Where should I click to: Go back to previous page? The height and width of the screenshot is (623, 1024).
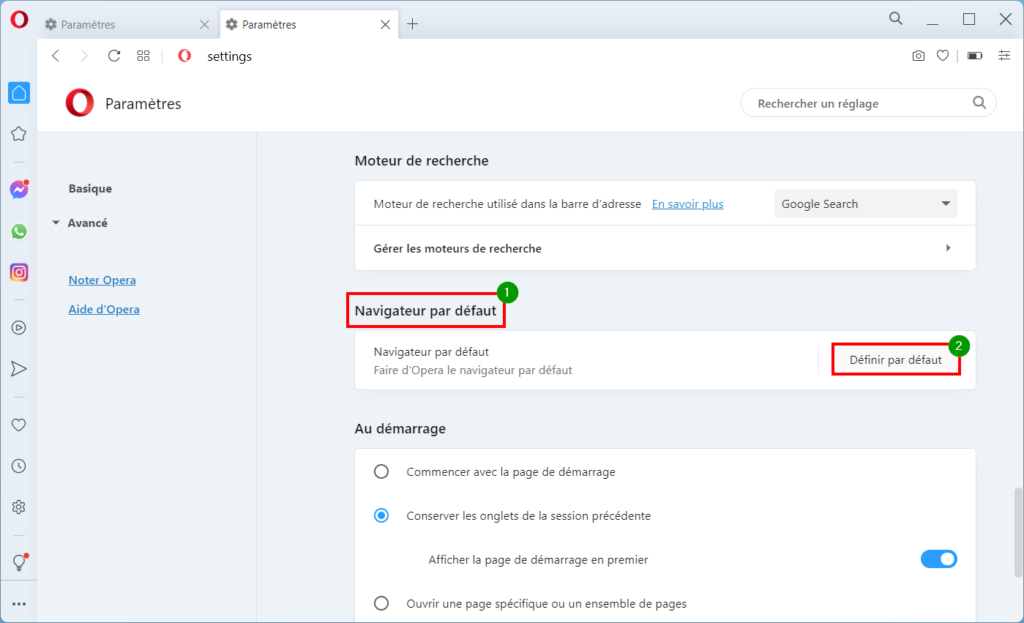(56, 56)
